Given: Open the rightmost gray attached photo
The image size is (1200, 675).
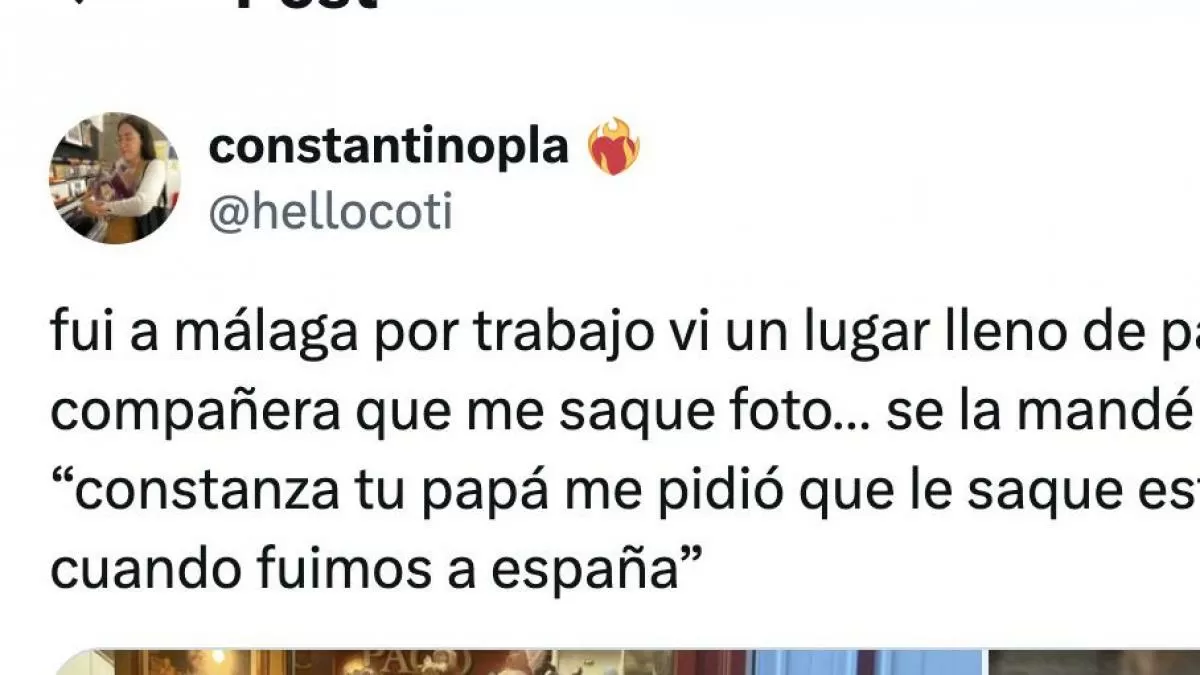Looking at the screenshot, I should point(1092,663).
